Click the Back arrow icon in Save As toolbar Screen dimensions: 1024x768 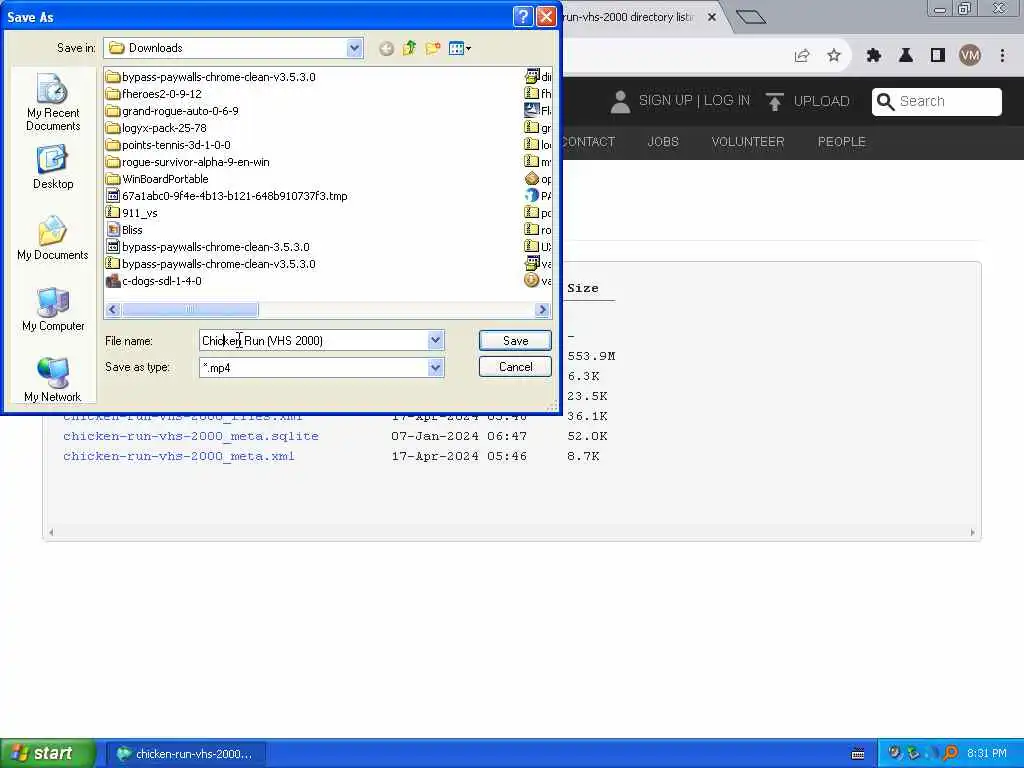(x=386, y=48)
